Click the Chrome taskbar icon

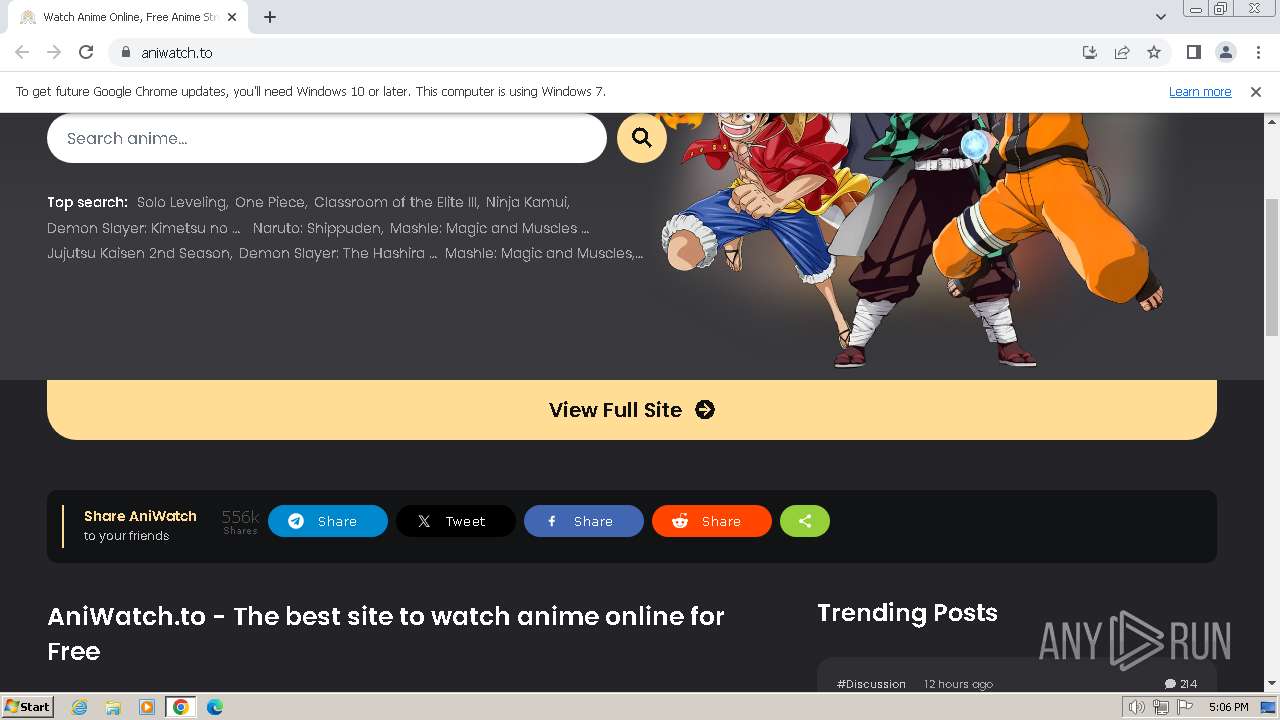(x=181, y=707)
